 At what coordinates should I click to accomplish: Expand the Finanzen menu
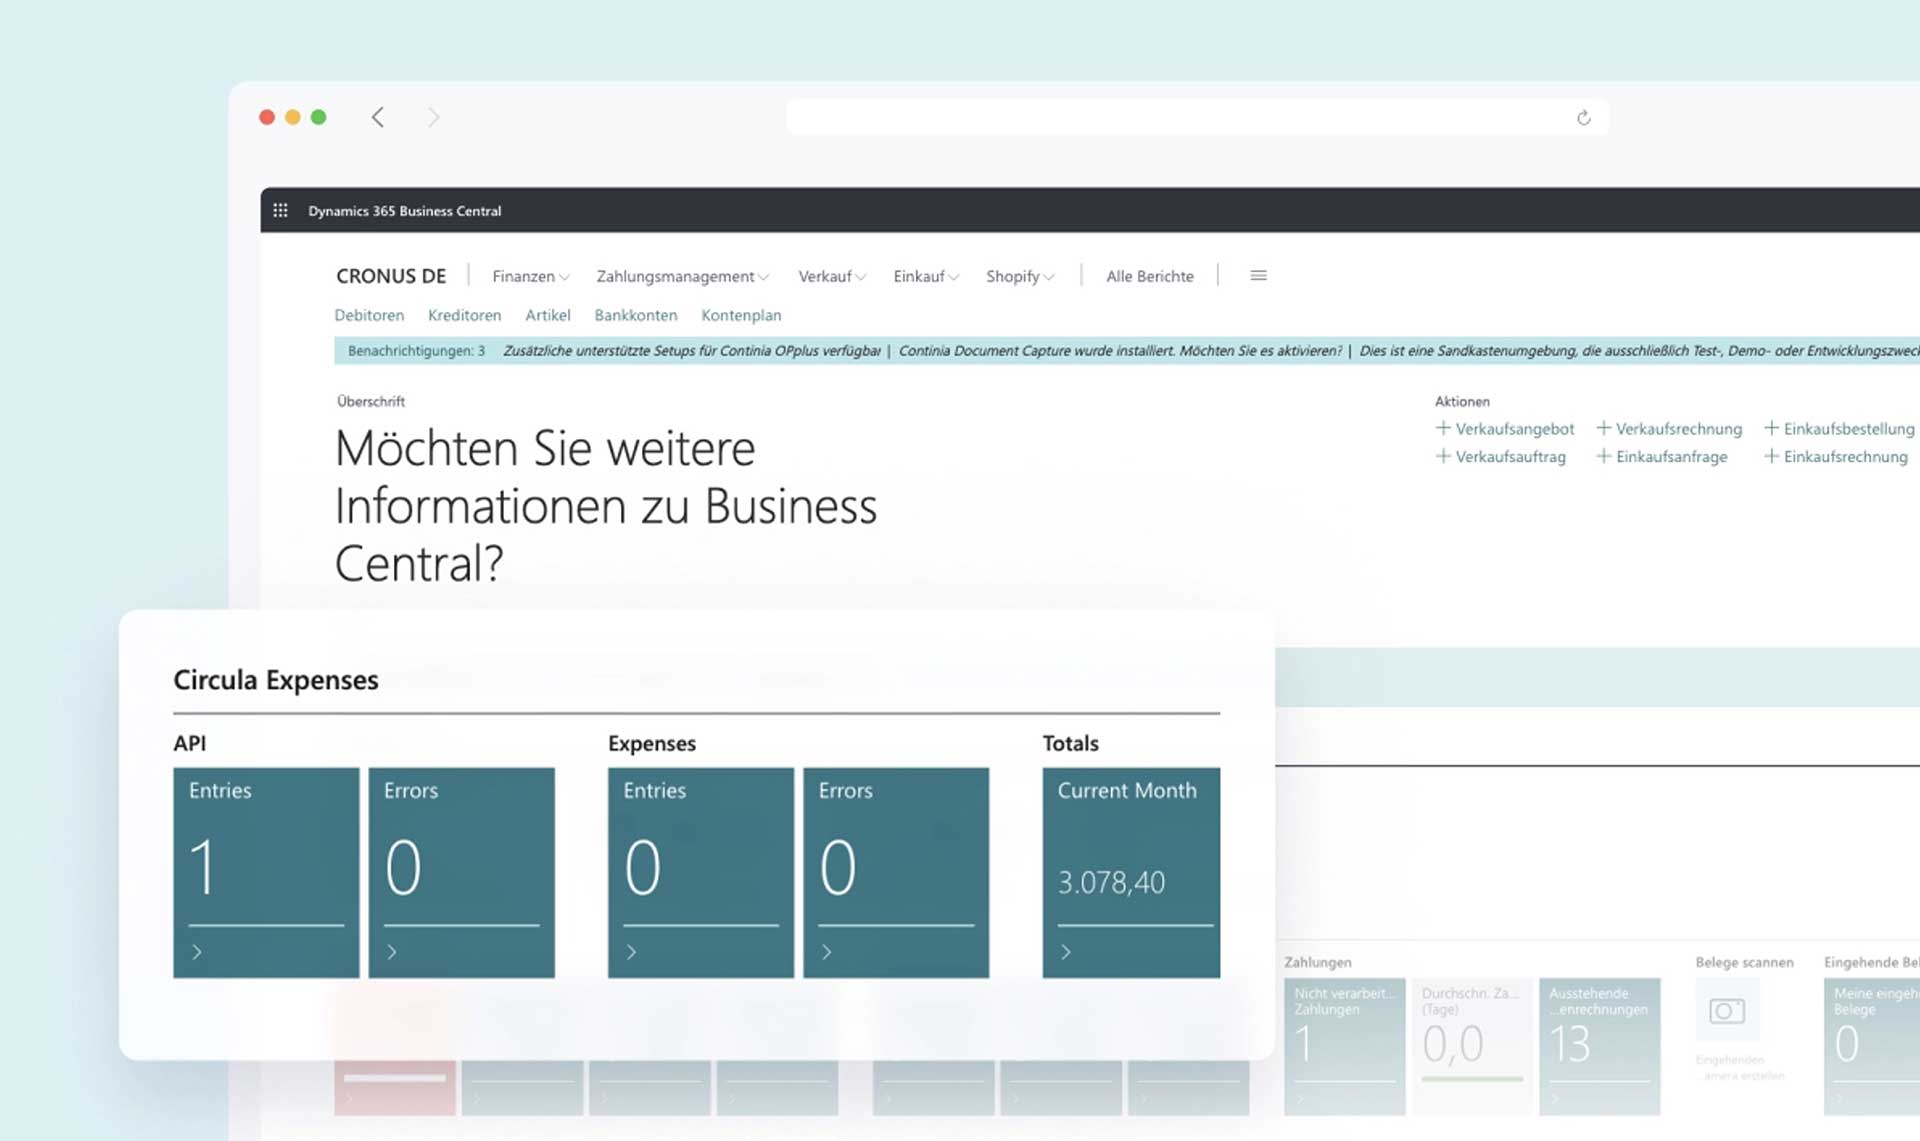click(531, 276)
